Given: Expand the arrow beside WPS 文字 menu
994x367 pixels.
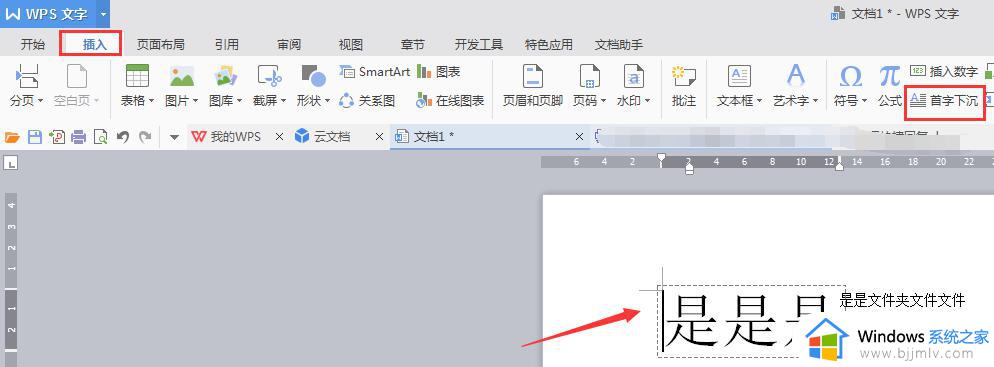Looking at the screenshot, I should pyautogui.click(x=103, y=14).
